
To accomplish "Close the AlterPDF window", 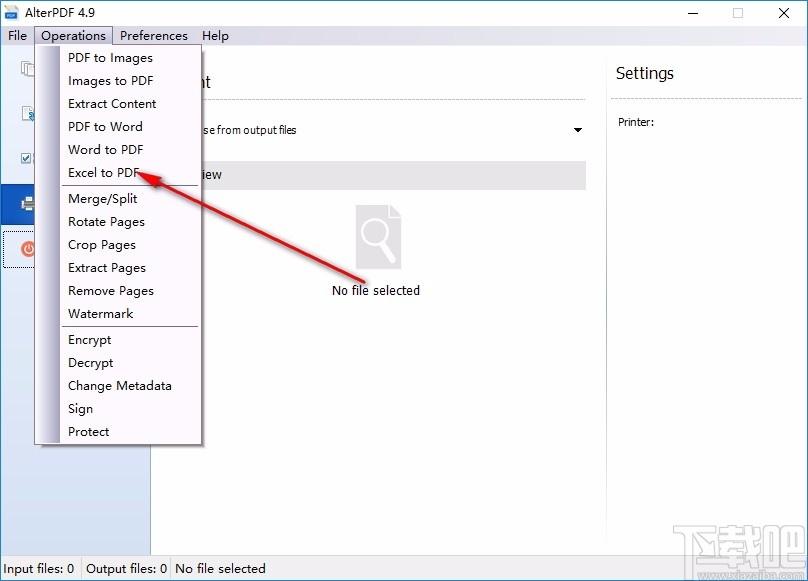I will point(784,13).
